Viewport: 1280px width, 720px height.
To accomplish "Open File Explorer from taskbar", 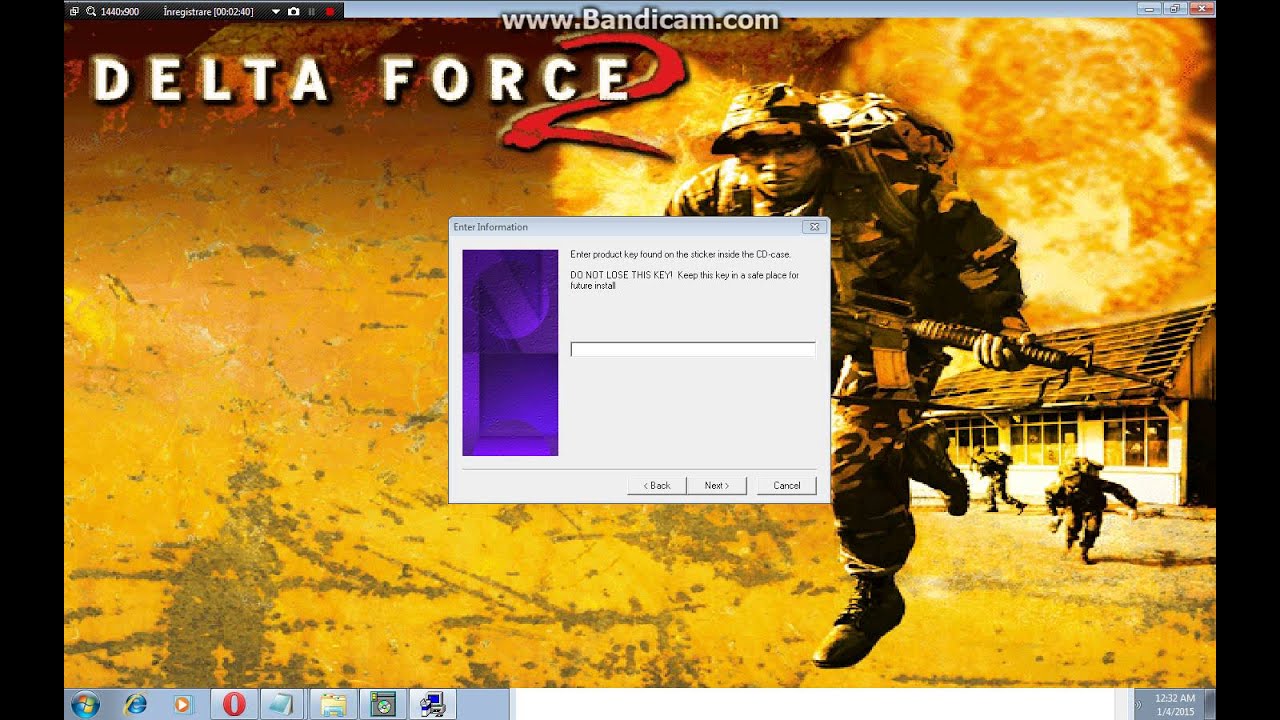I will [x=333, y=704].
